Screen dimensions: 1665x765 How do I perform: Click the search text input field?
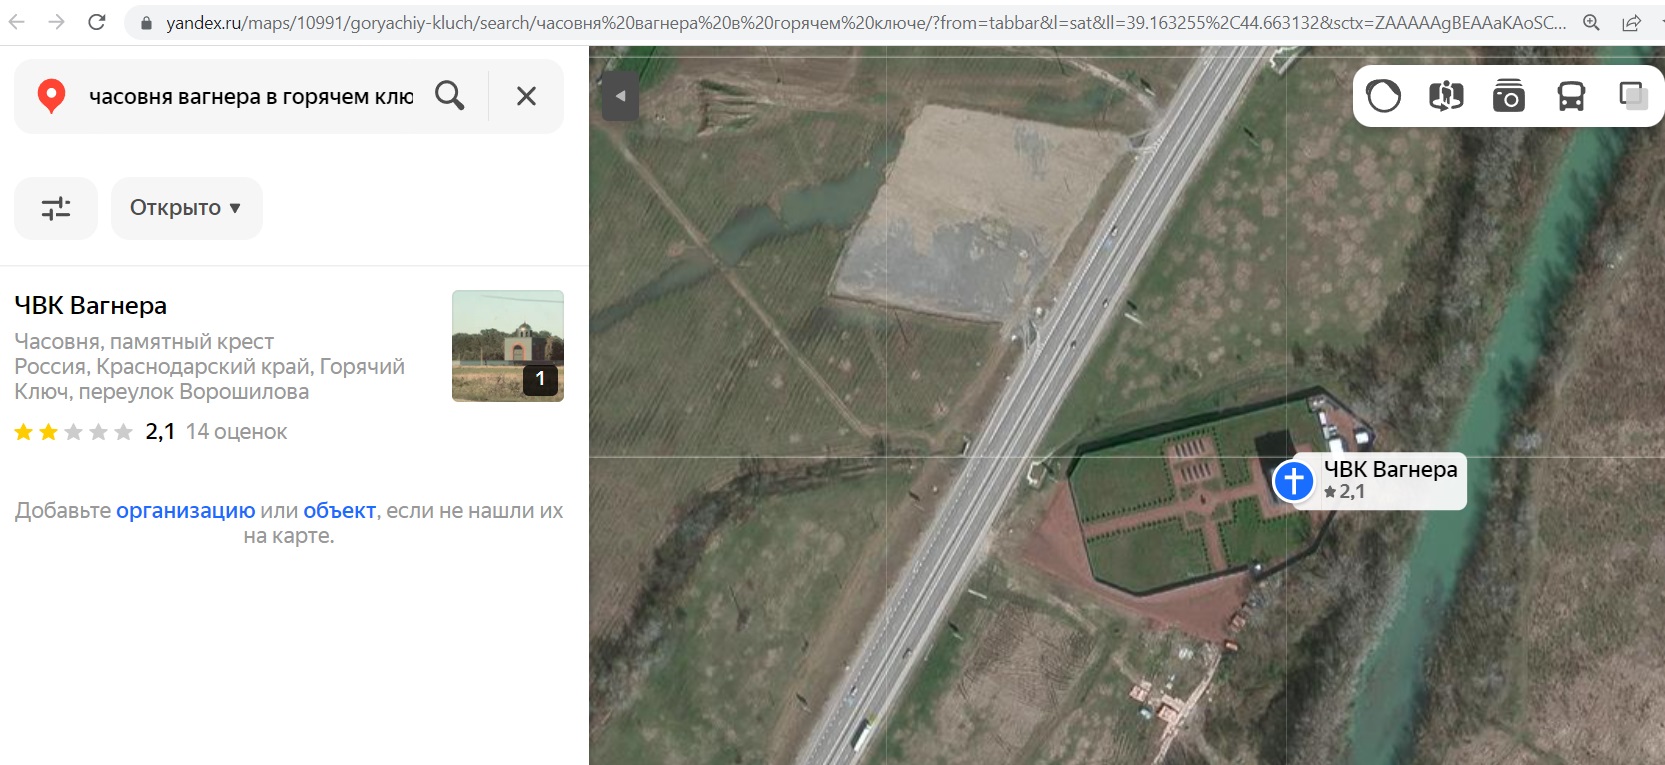coord(250,96)
